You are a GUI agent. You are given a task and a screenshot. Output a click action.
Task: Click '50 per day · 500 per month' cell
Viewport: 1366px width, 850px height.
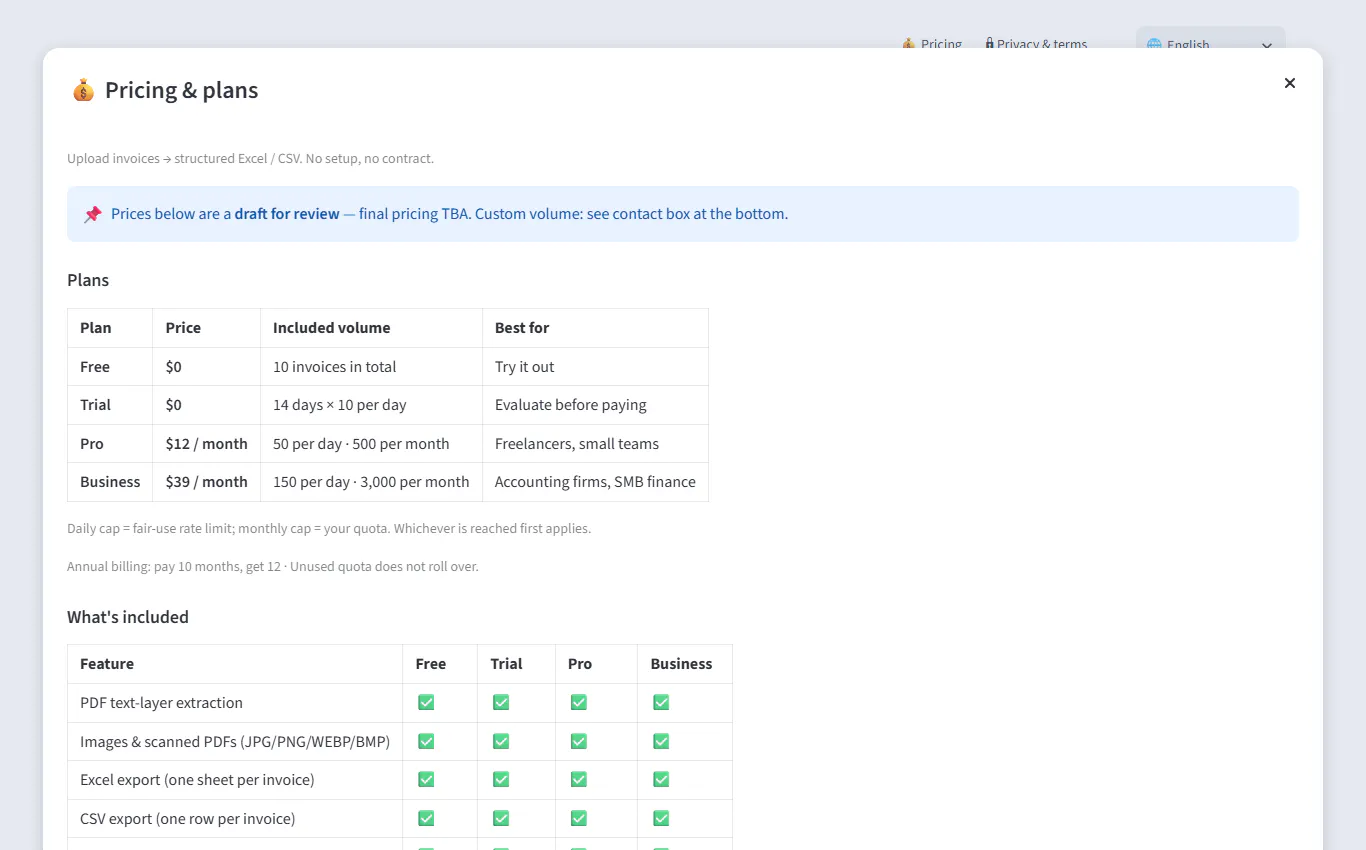click(371, 443)
